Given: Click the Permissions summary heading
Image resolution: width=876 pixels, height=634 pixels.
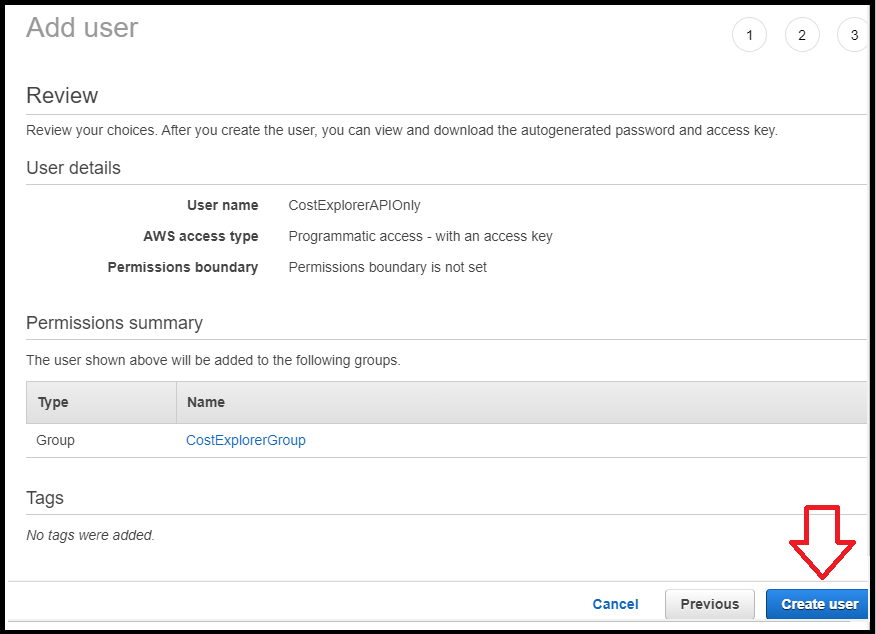Looking at the screenshot, I should tap(114, 323).
